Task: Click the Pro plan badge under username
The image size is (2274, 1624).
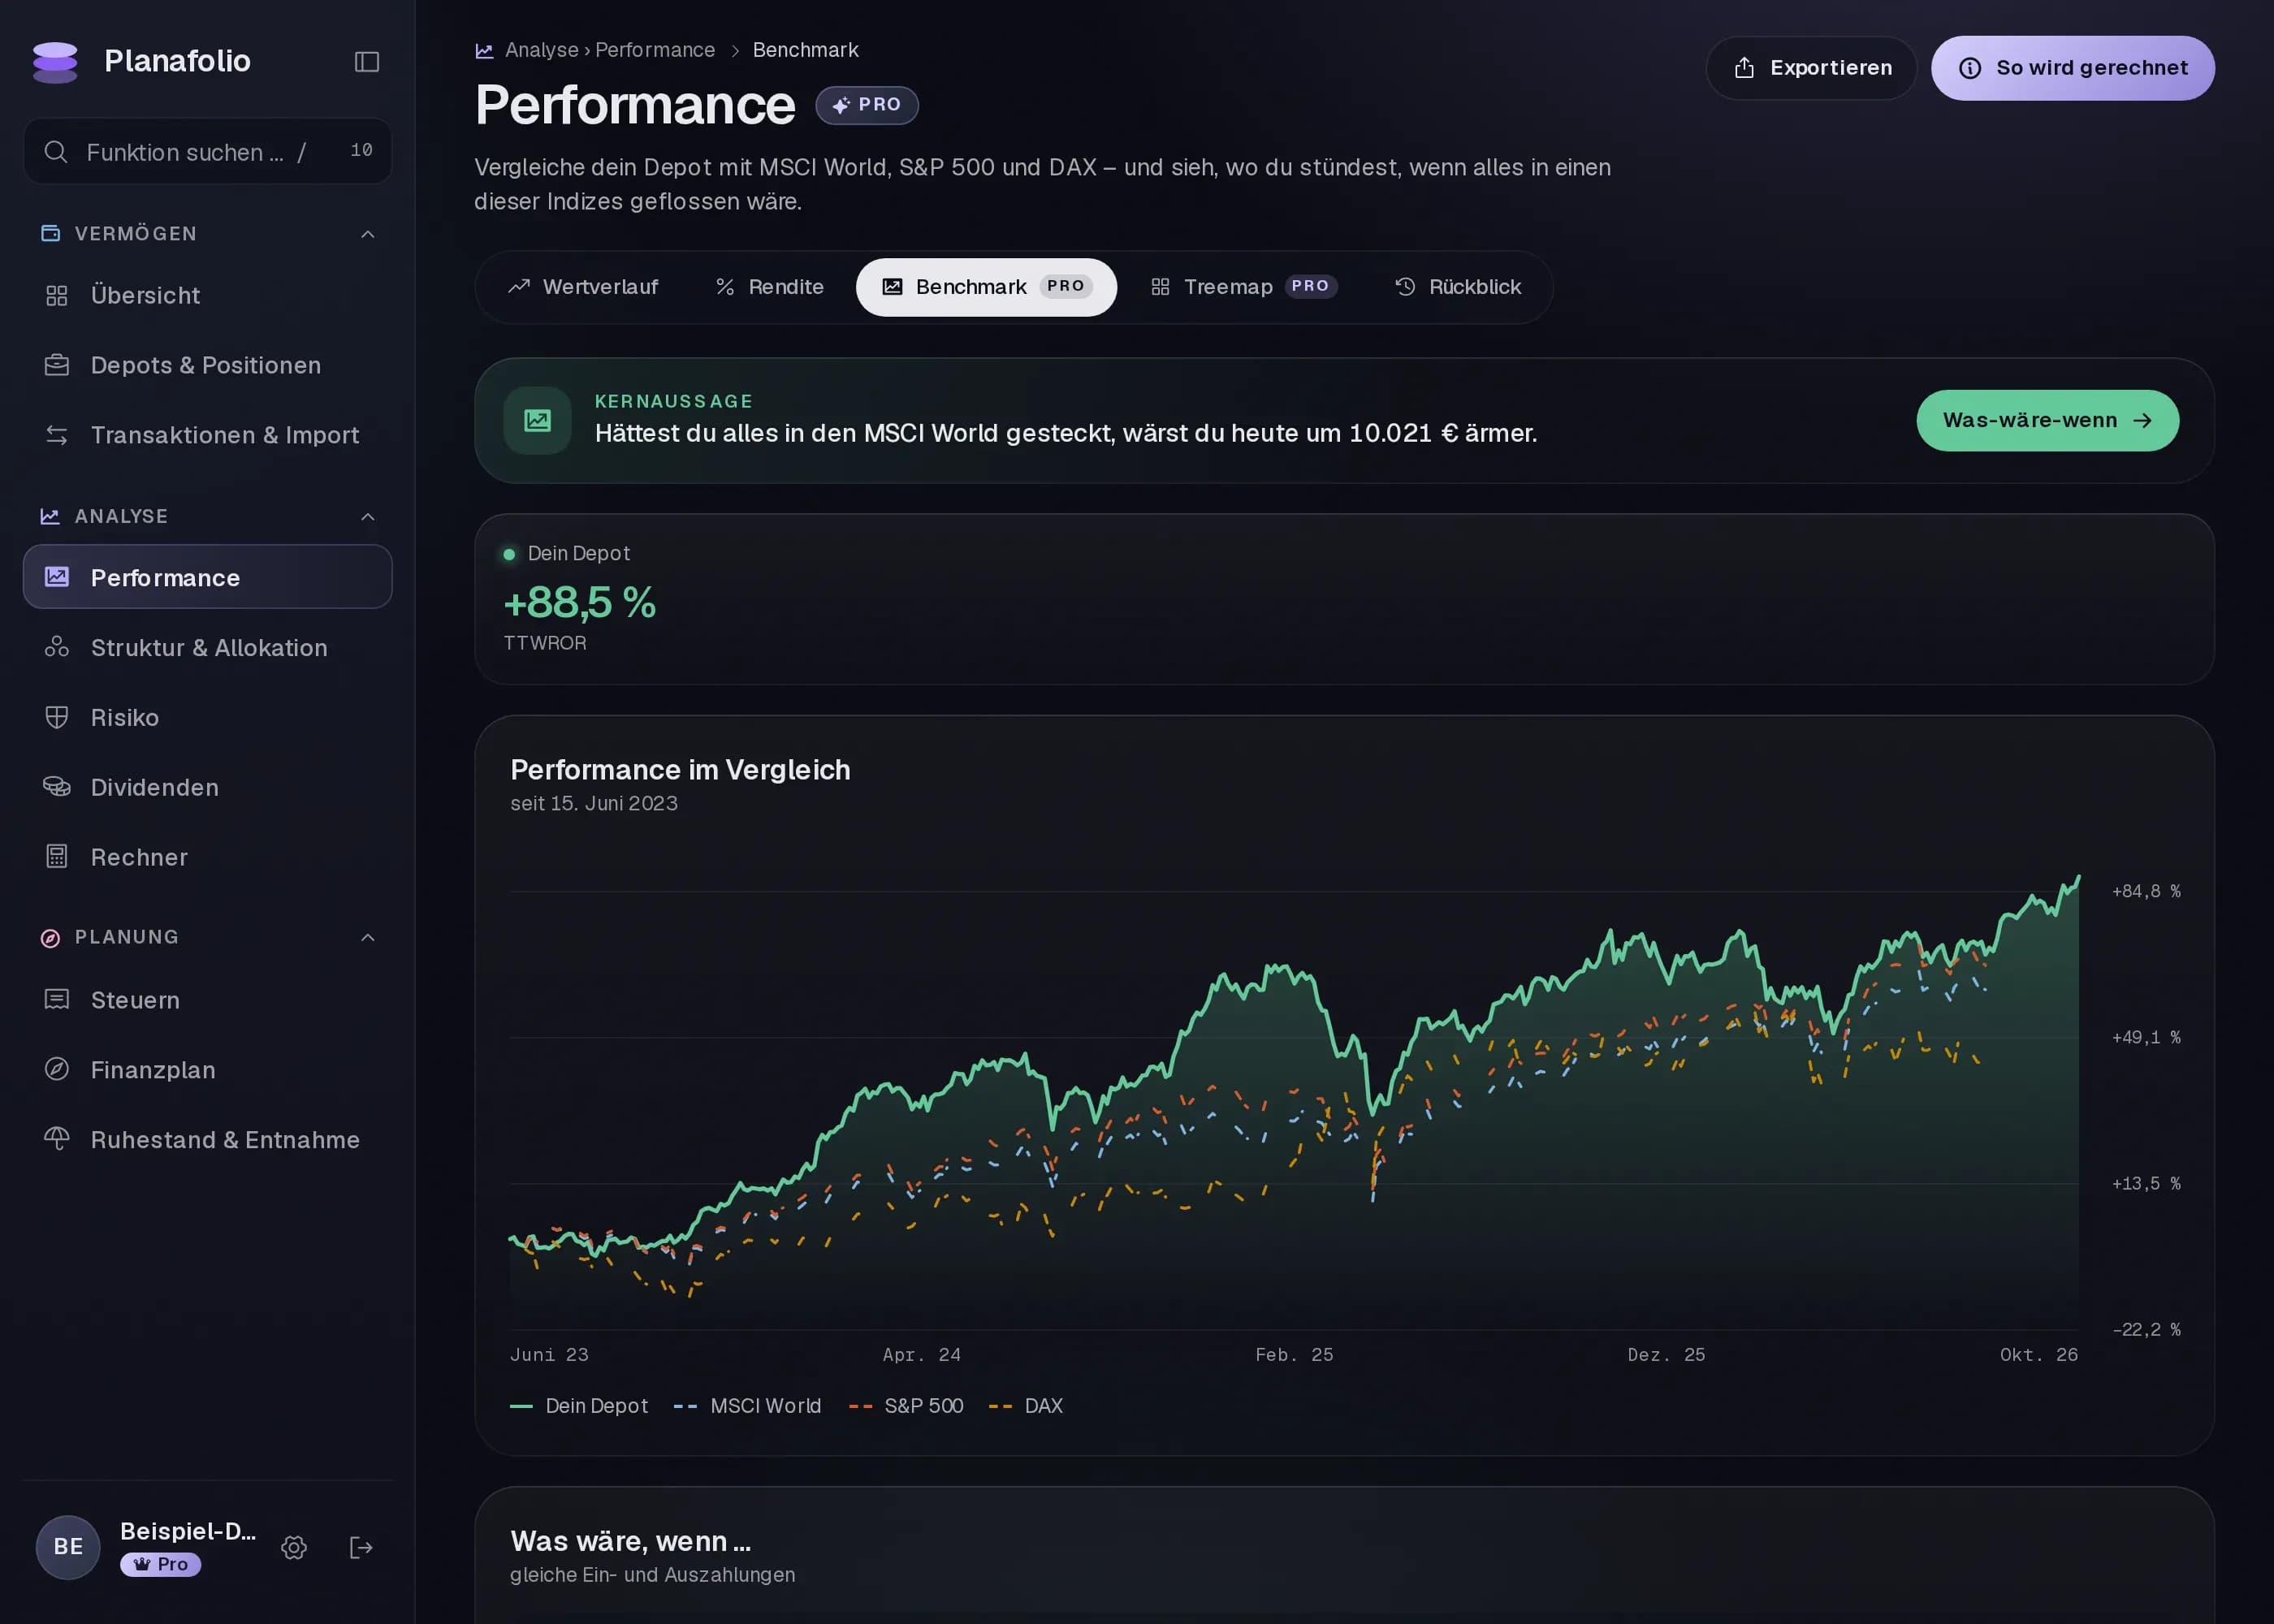Action: point(160,1565)
